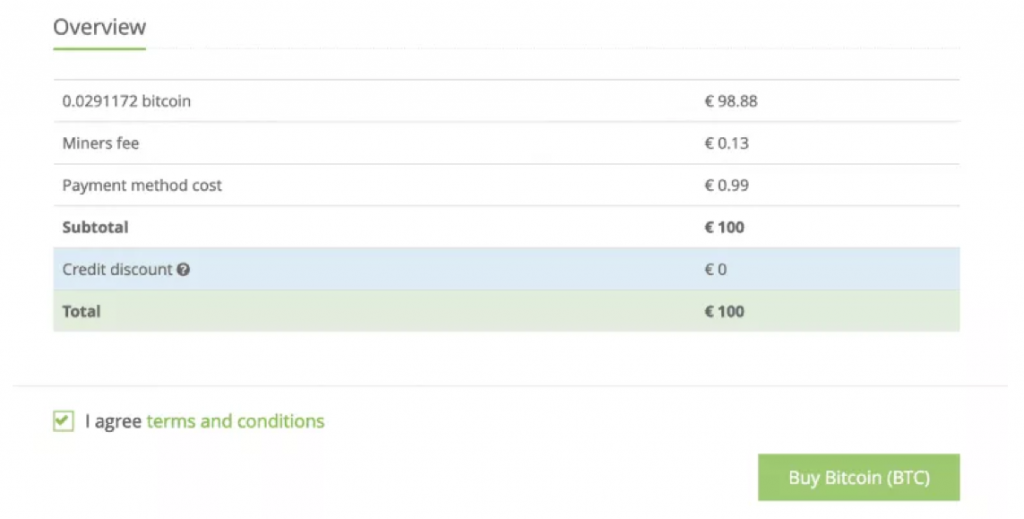Click the € 0.13 miners fee value

726,143
